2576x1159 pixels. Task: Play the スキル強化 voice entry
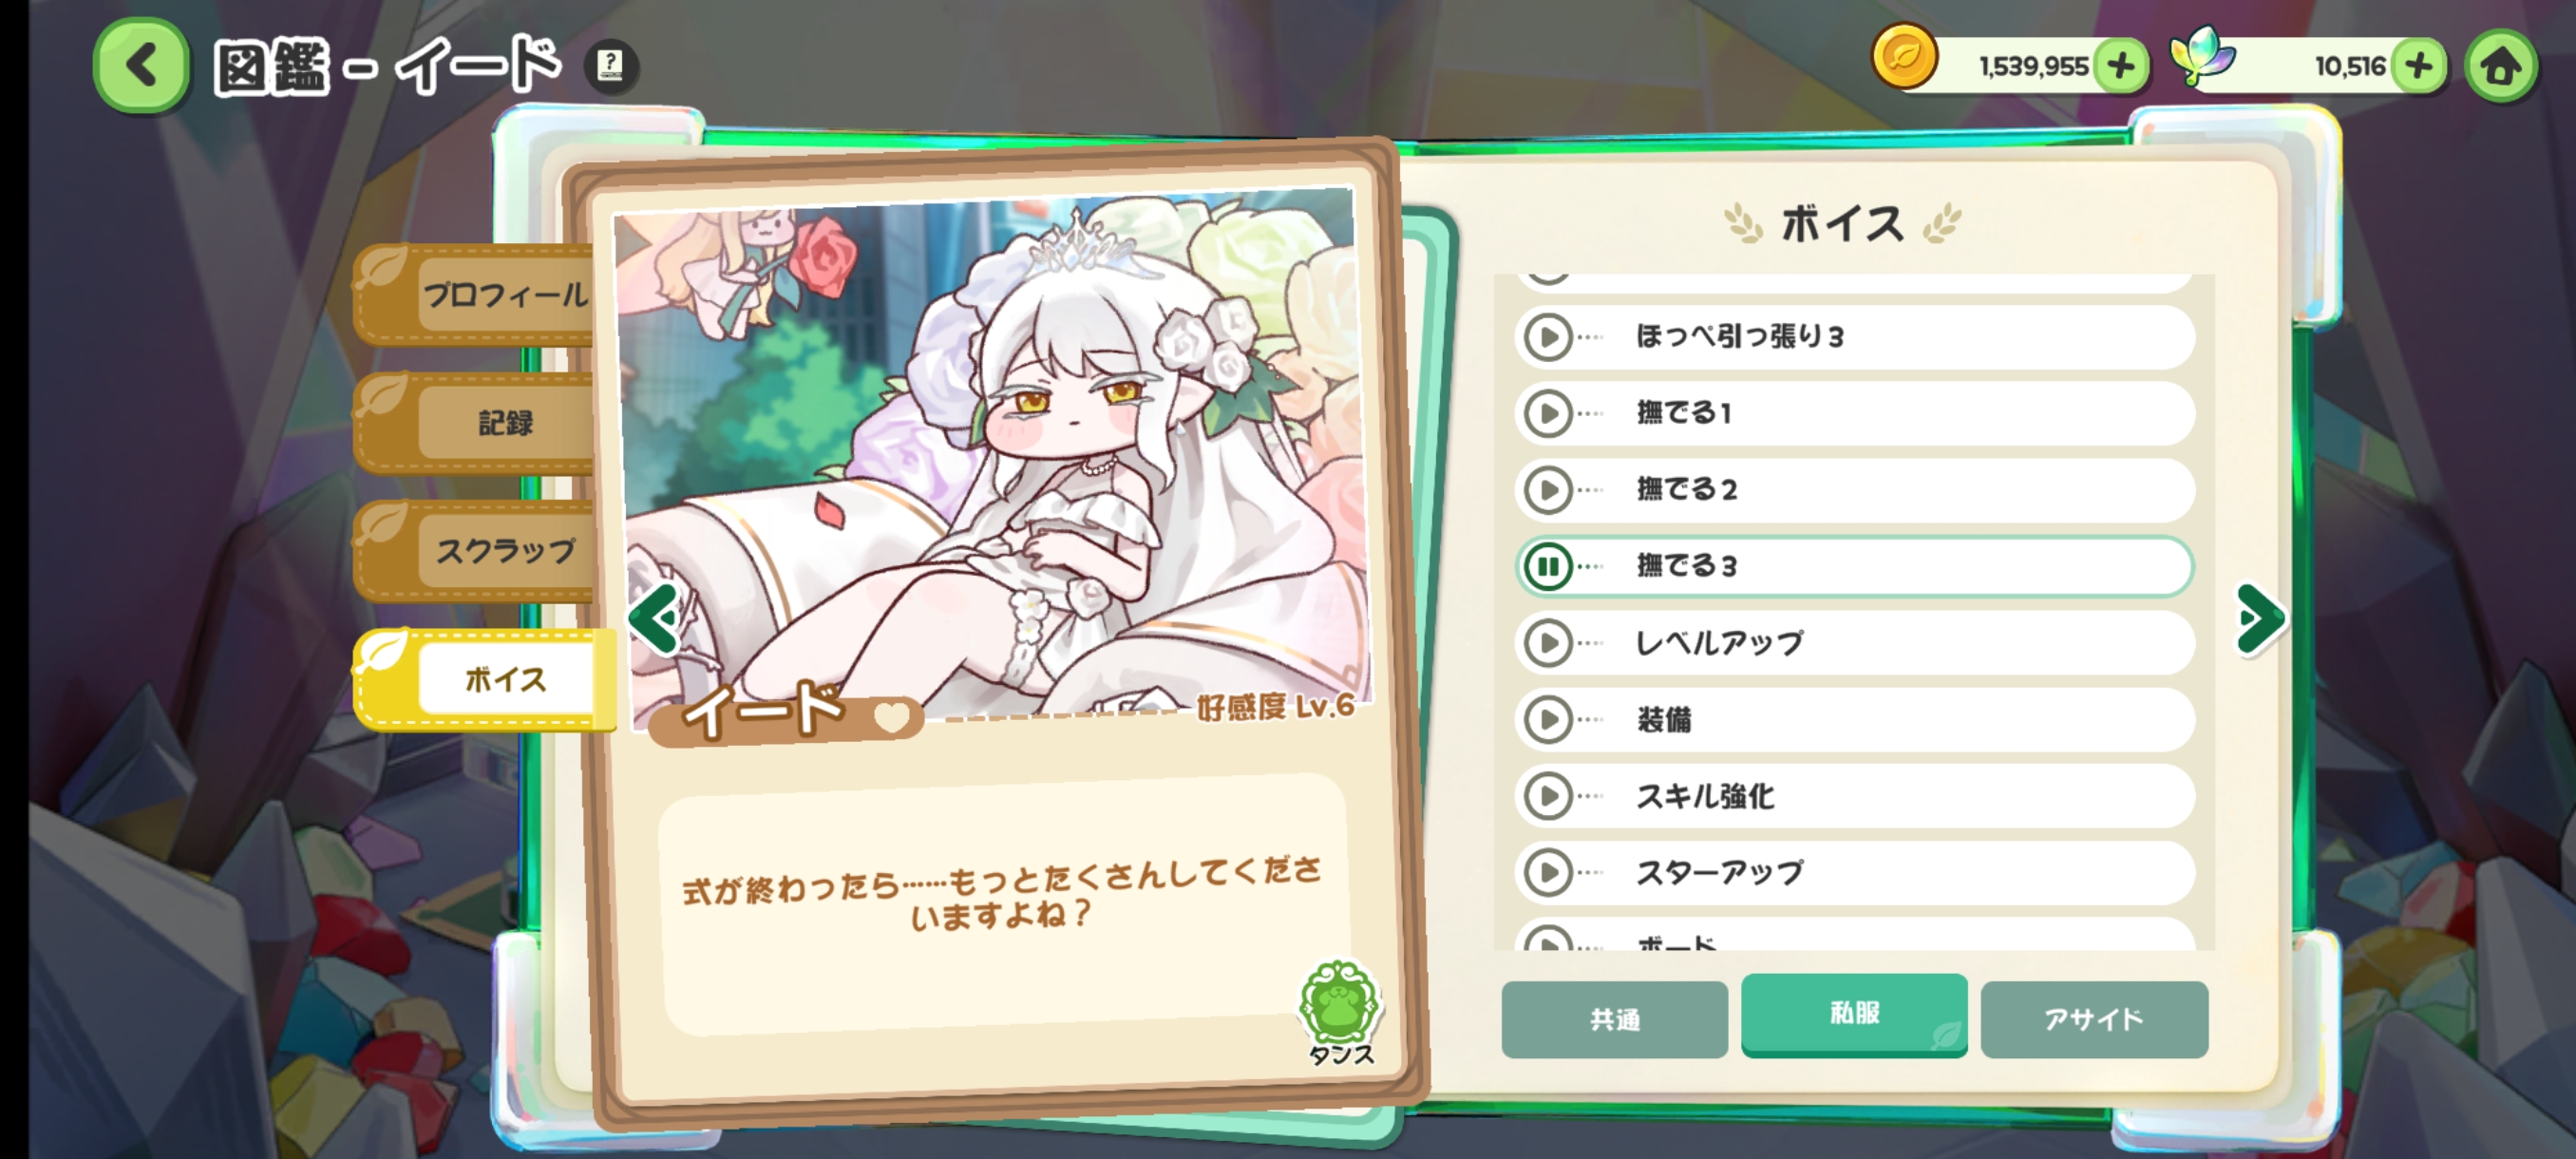1548,796
